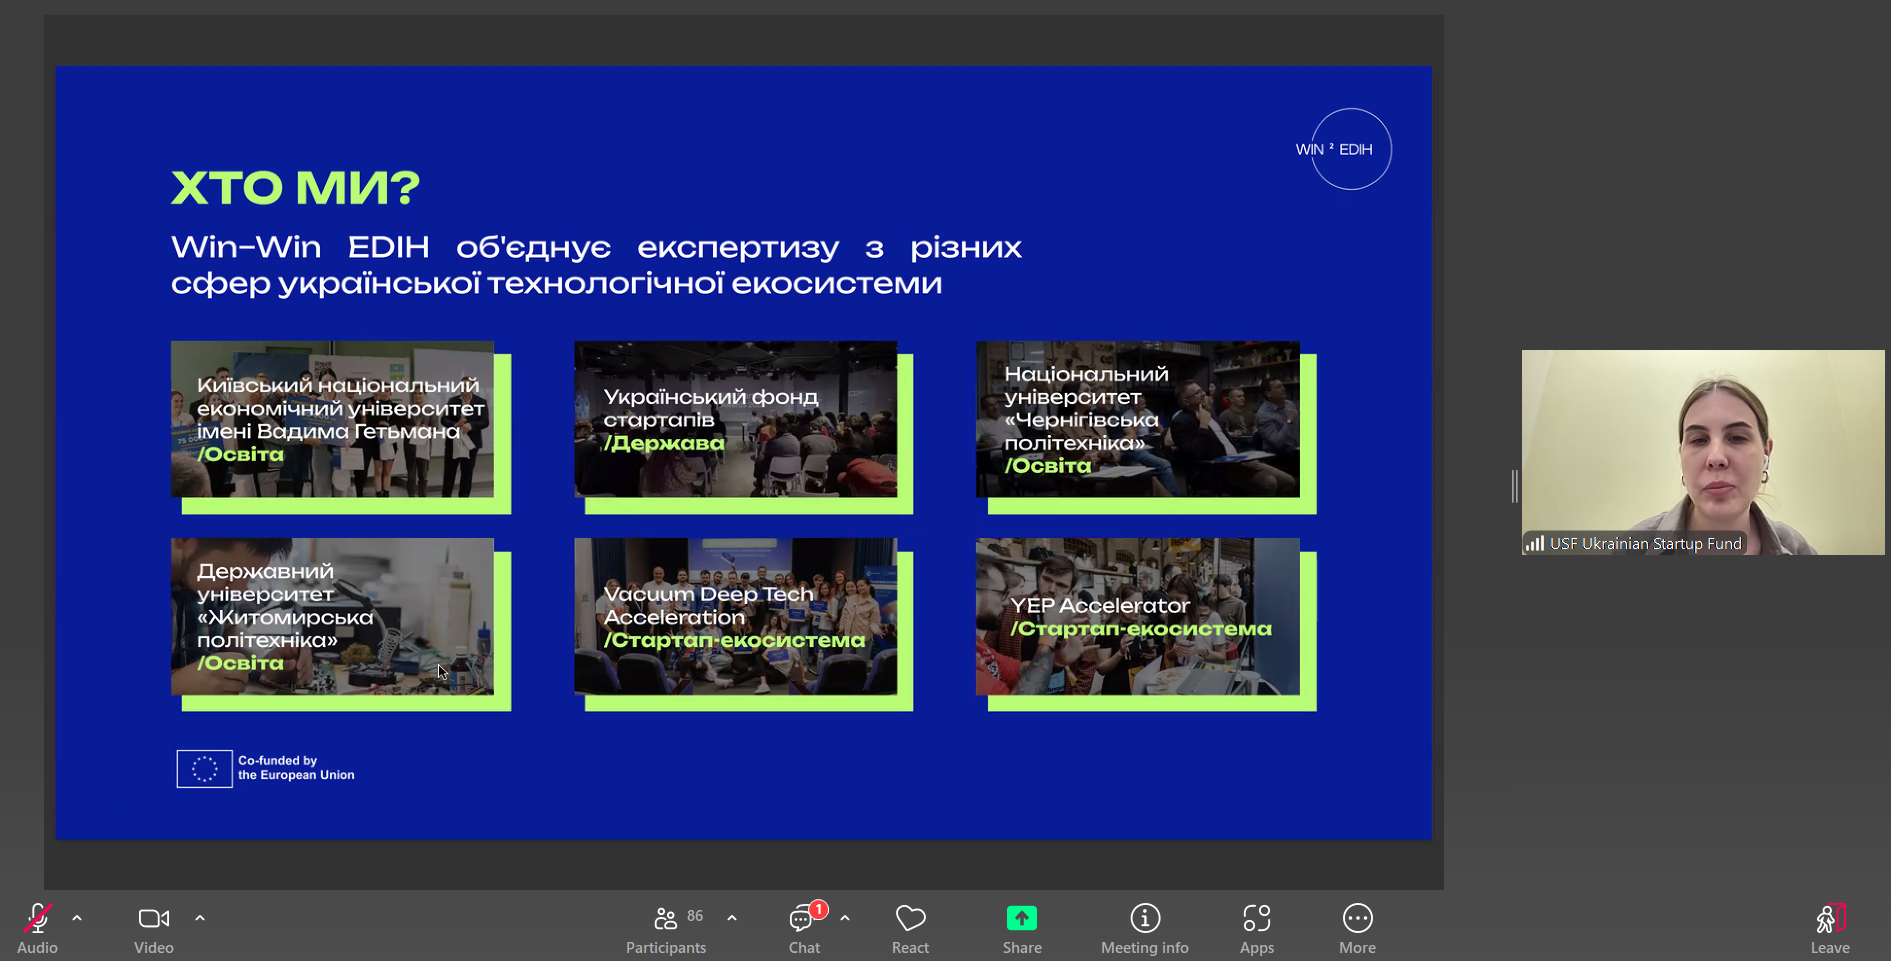Turn on the camera with Video icon
The width and height of the screenshot is (1891, 961).
coord(153,918)
